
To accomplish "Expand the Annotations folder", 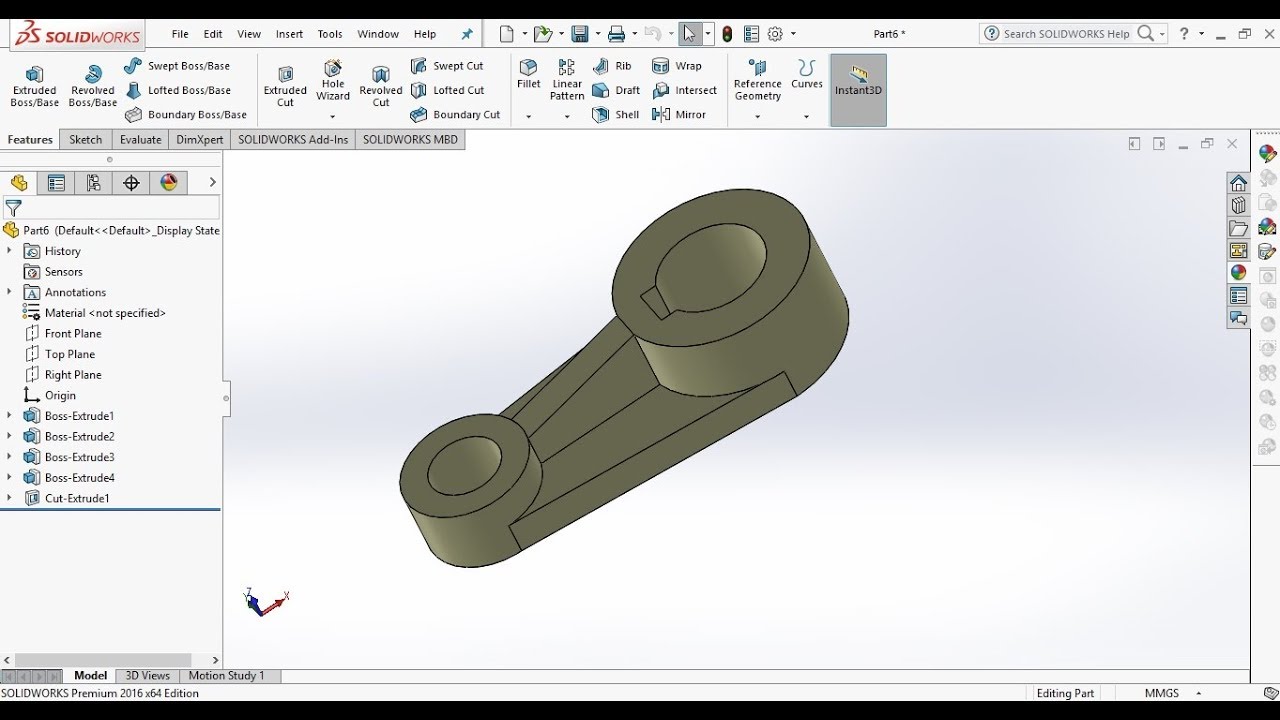I will 9,292.
